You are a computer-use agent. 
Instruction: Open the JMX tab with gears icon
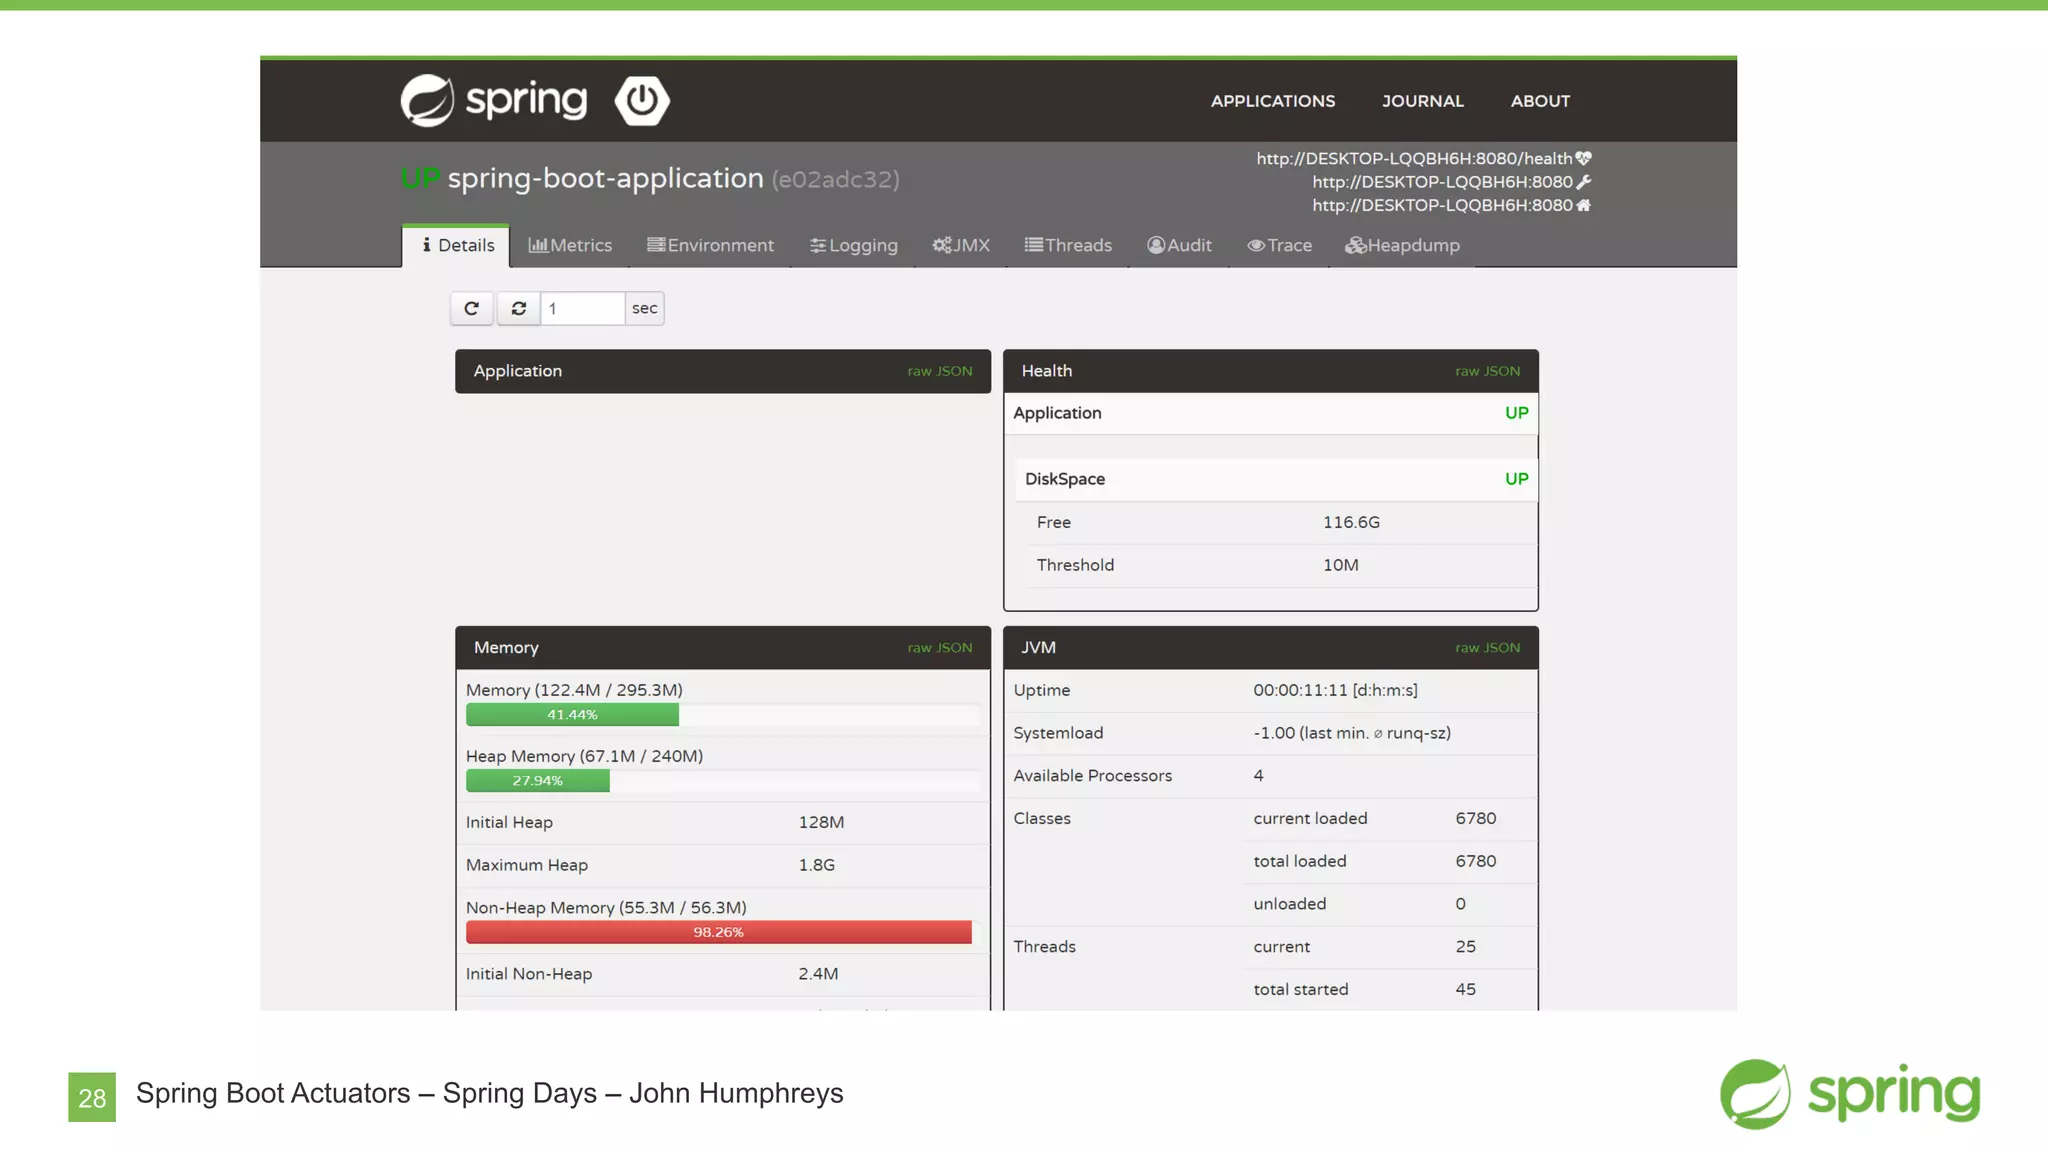point(961,245)
